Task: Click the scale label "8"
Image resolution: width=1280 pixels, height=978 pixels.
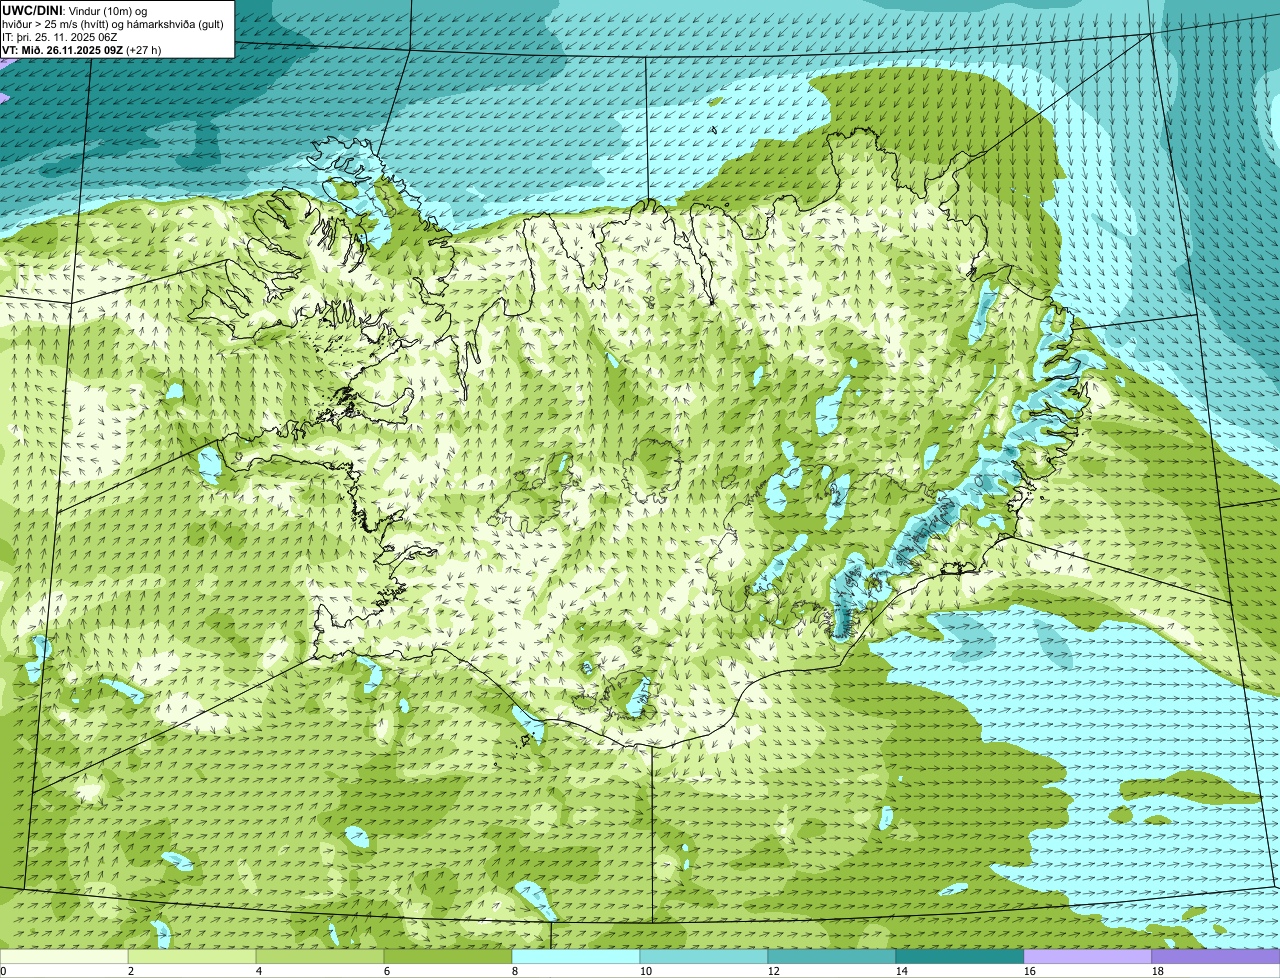Action: [x=515, y=971]
